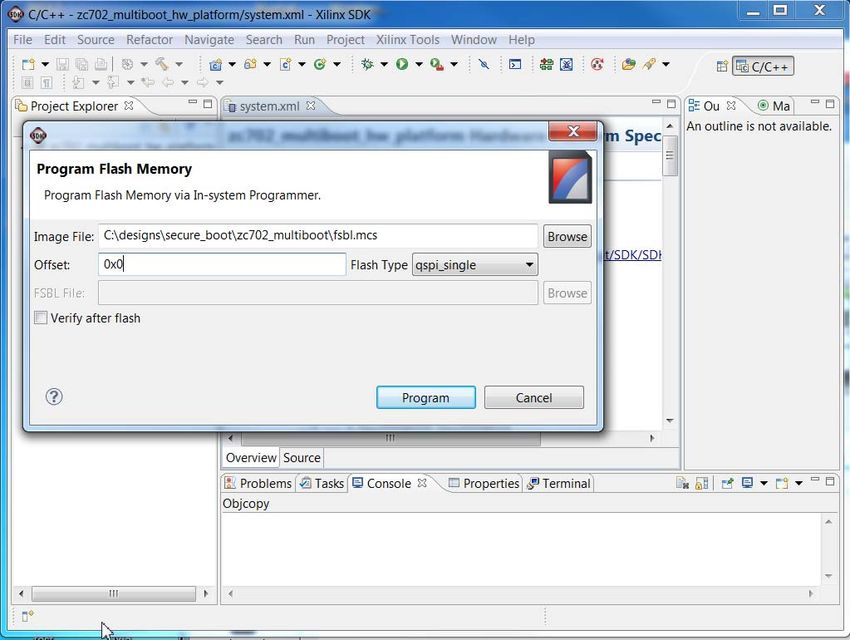Click the help question mark icon
This screenshot has width=850, height=640.
pos(54,397)
